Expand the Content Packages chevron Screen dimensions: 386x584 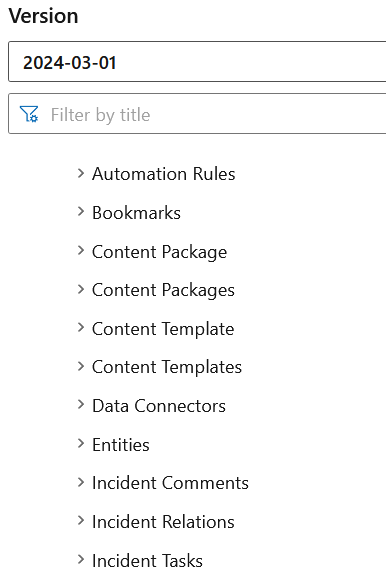coord(80,289)
